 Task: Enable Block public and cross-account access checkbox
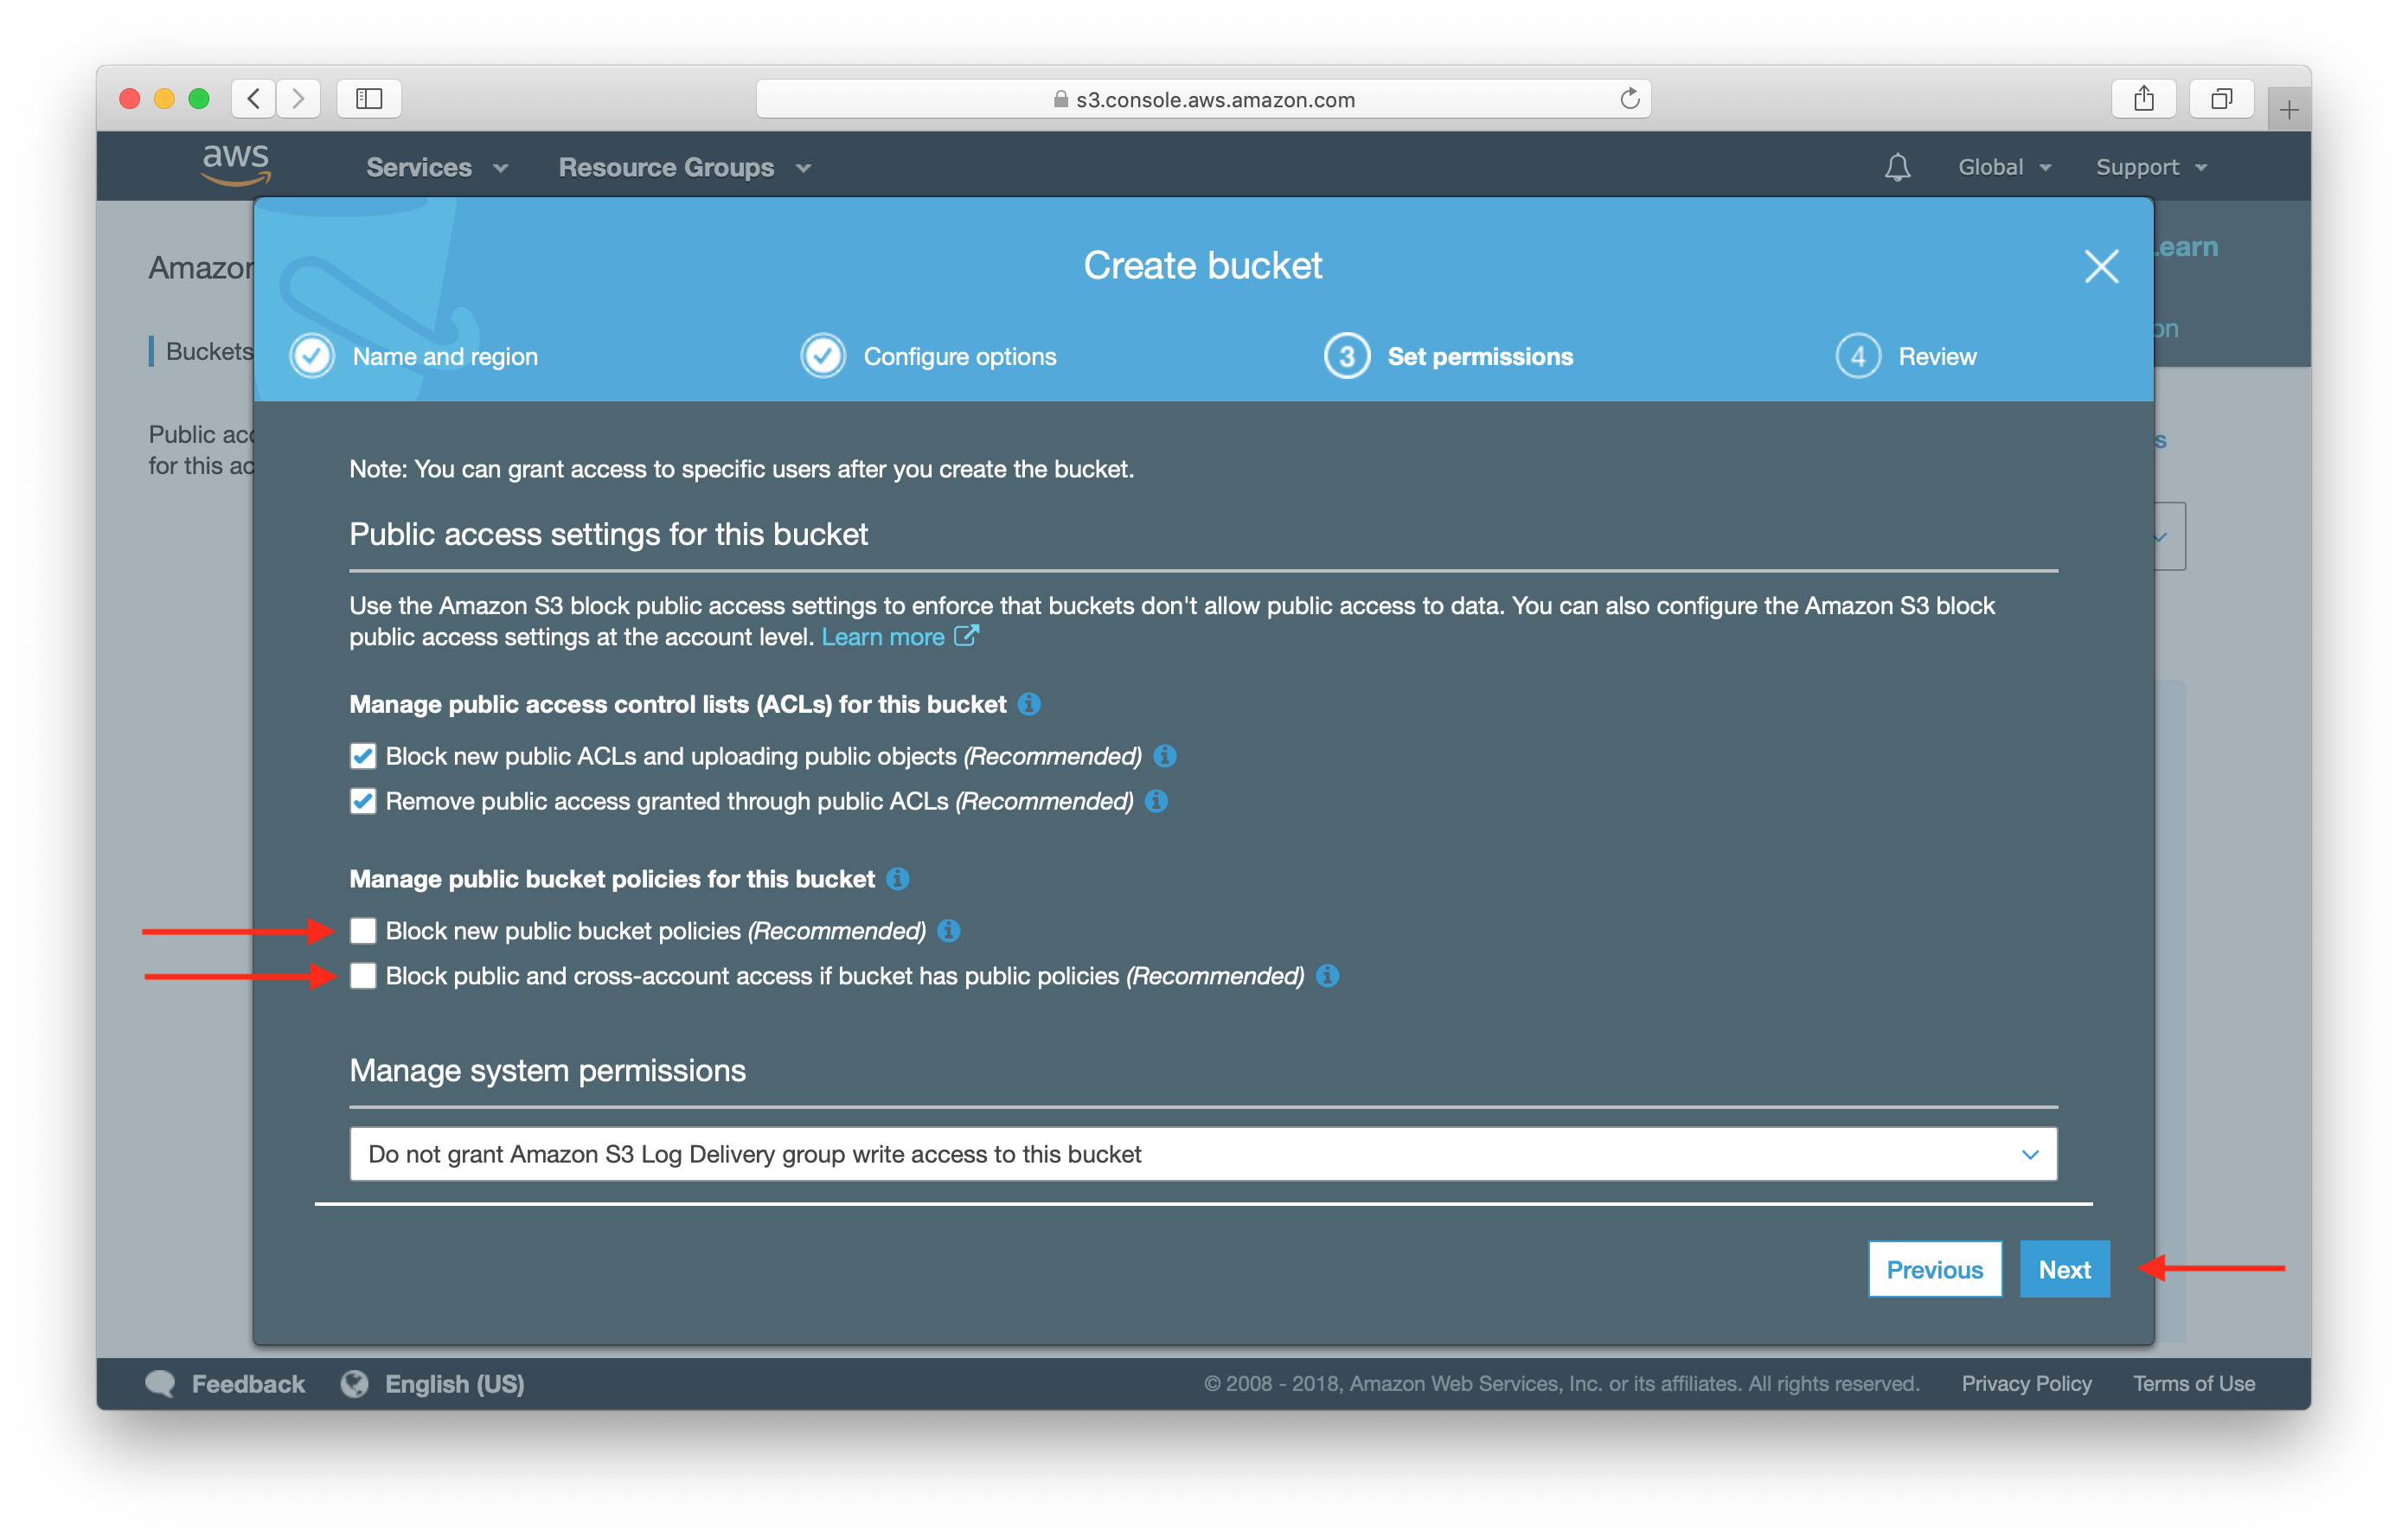363,978
